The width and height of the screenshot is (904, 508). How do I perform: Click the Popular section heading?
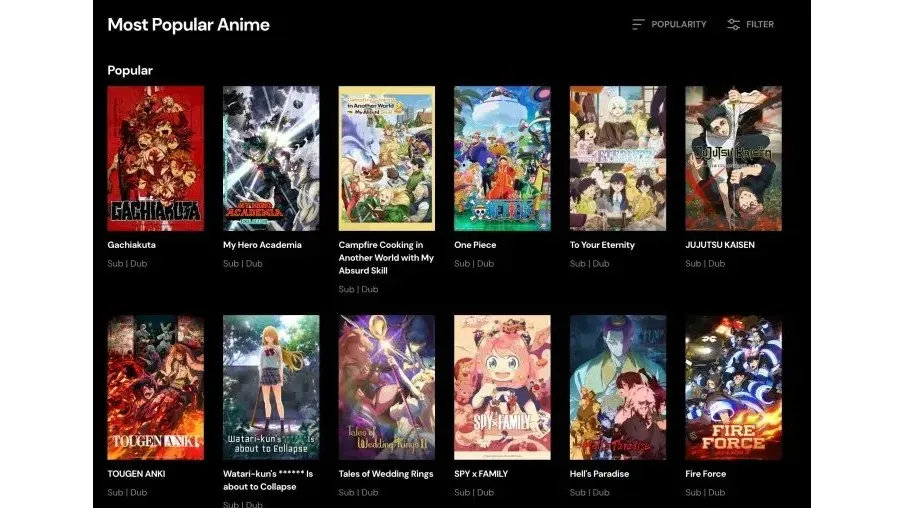point(130,70)
